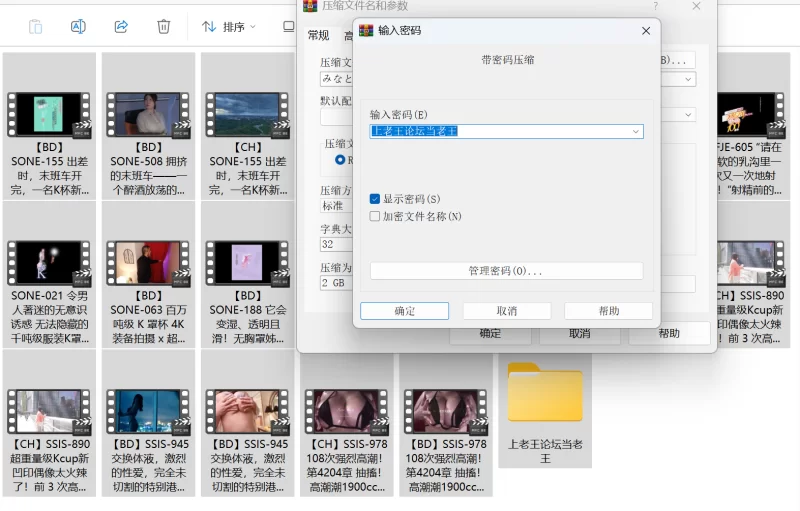Open the 排序 sort menu in Explorer
The height and width of the screenshot is (511, 800).
(229, 27)
